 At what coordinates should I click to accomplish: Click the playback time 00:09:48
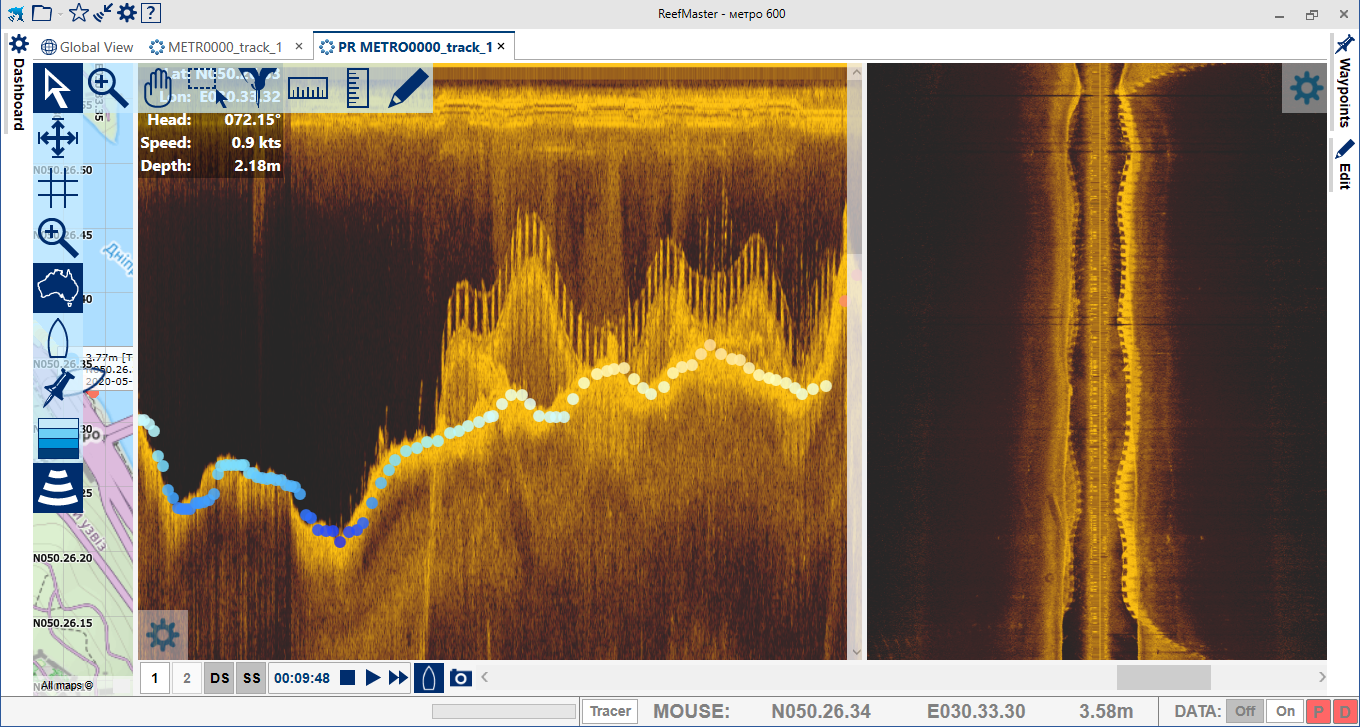pyautogui.click(x=302, y=678)
